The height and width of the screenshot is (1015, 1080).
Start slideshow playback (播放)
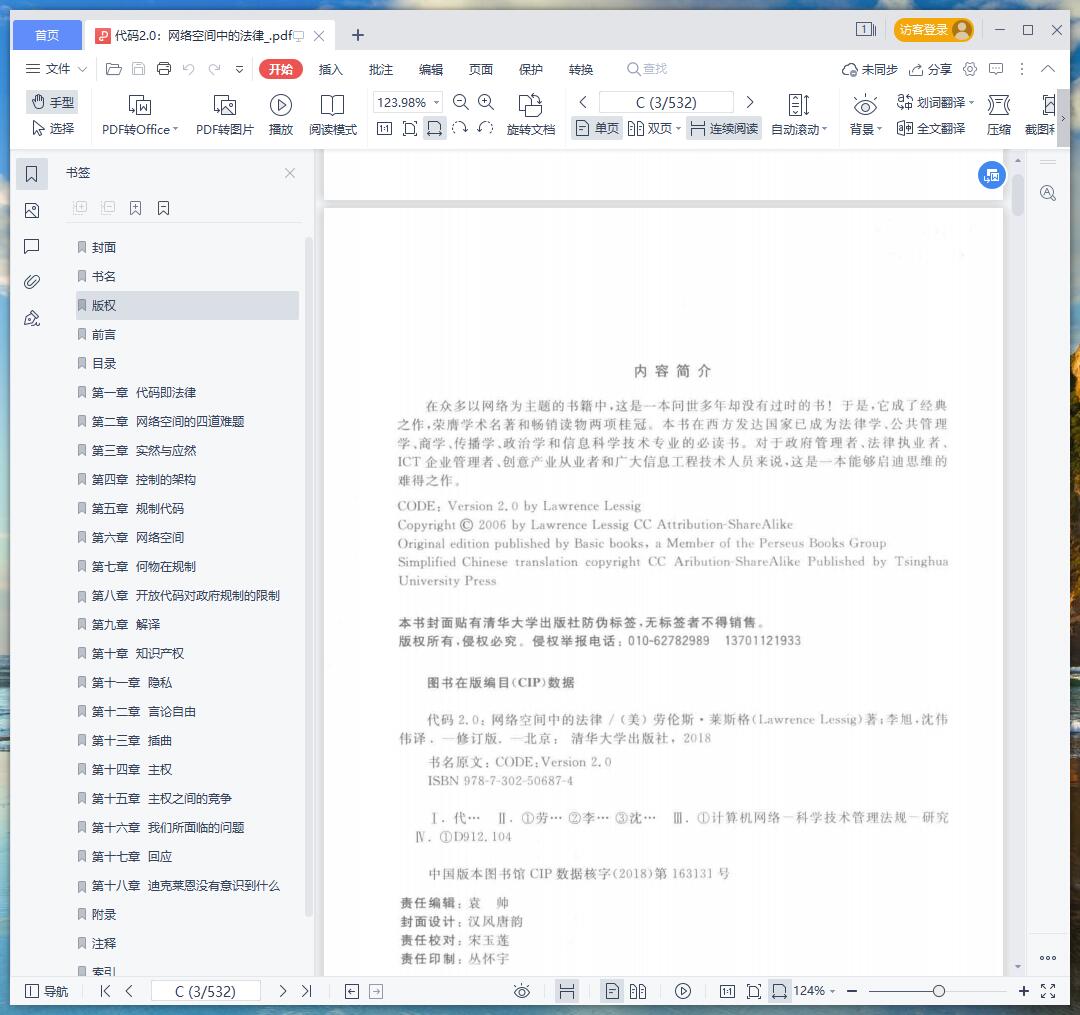pyautogui.click(x=280, y=115)
